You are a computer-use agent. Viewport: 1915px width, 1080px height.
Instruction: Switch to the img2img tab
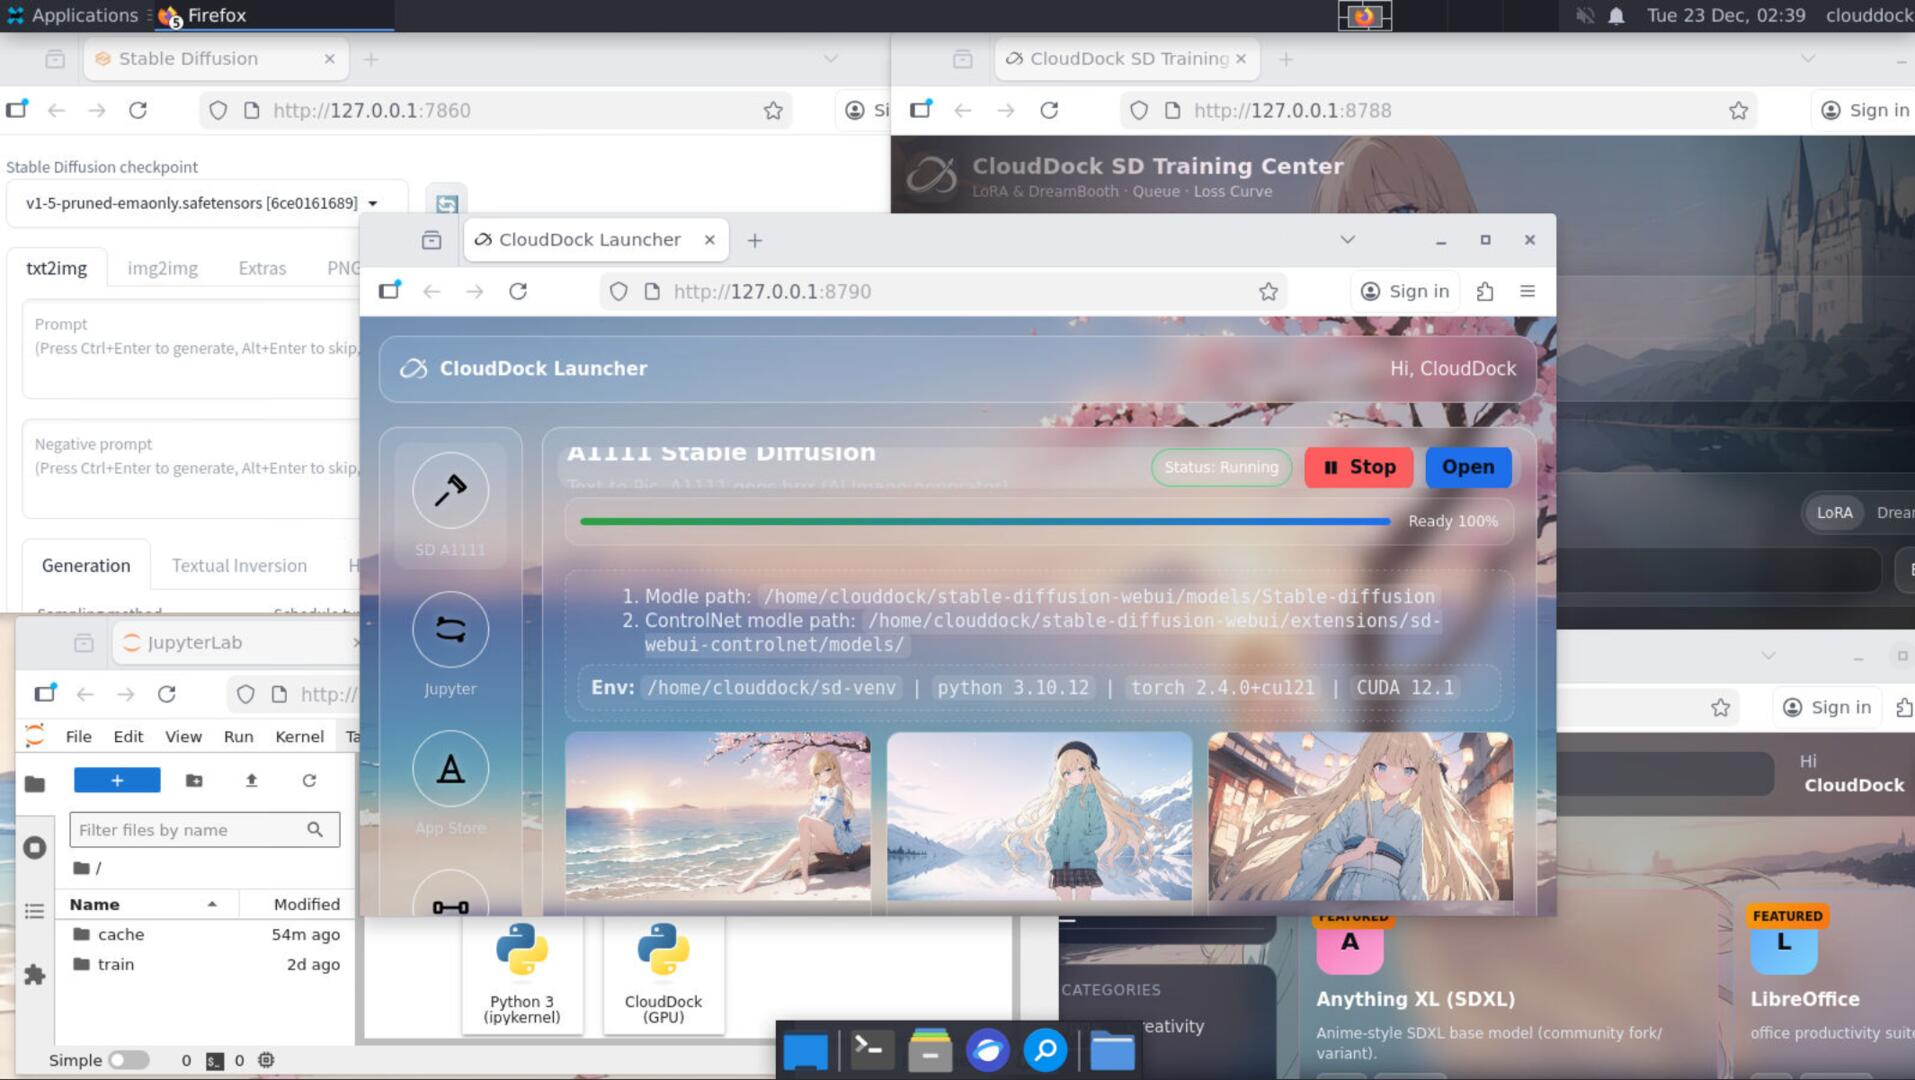pos(161,267)
